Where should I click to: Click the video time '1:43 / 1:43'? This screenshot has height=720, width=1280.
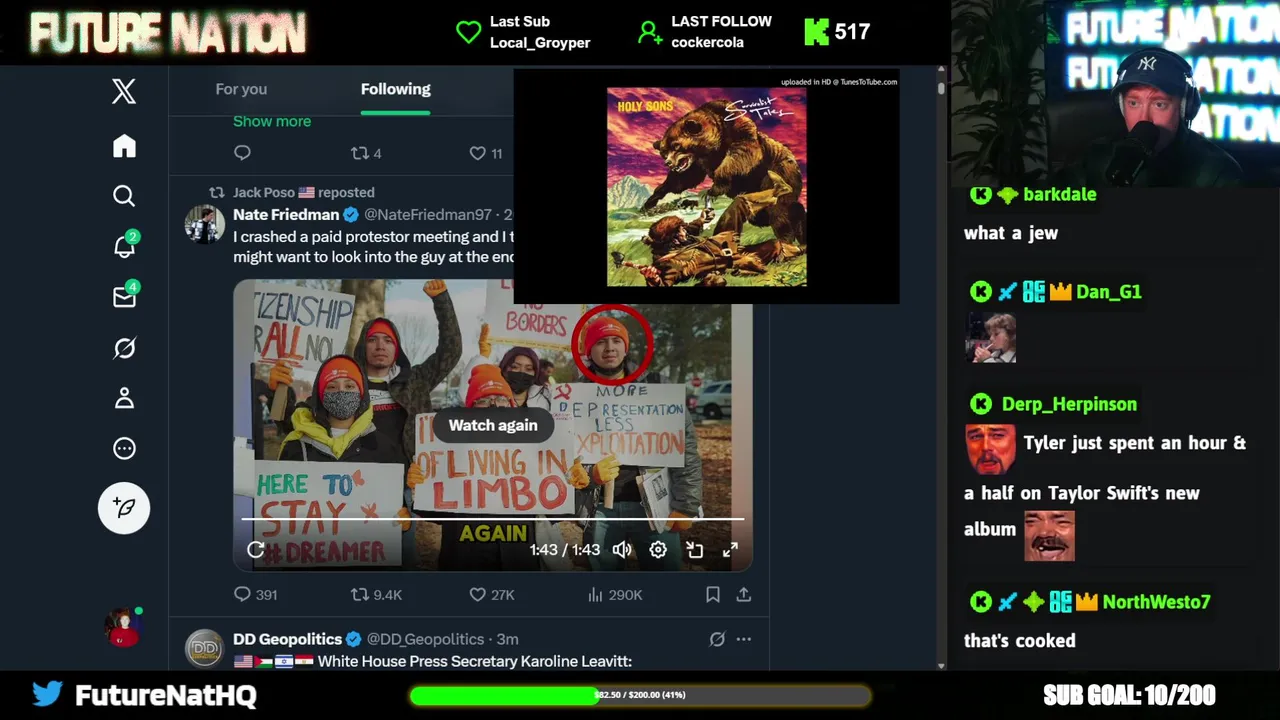(x=565, y=550)
